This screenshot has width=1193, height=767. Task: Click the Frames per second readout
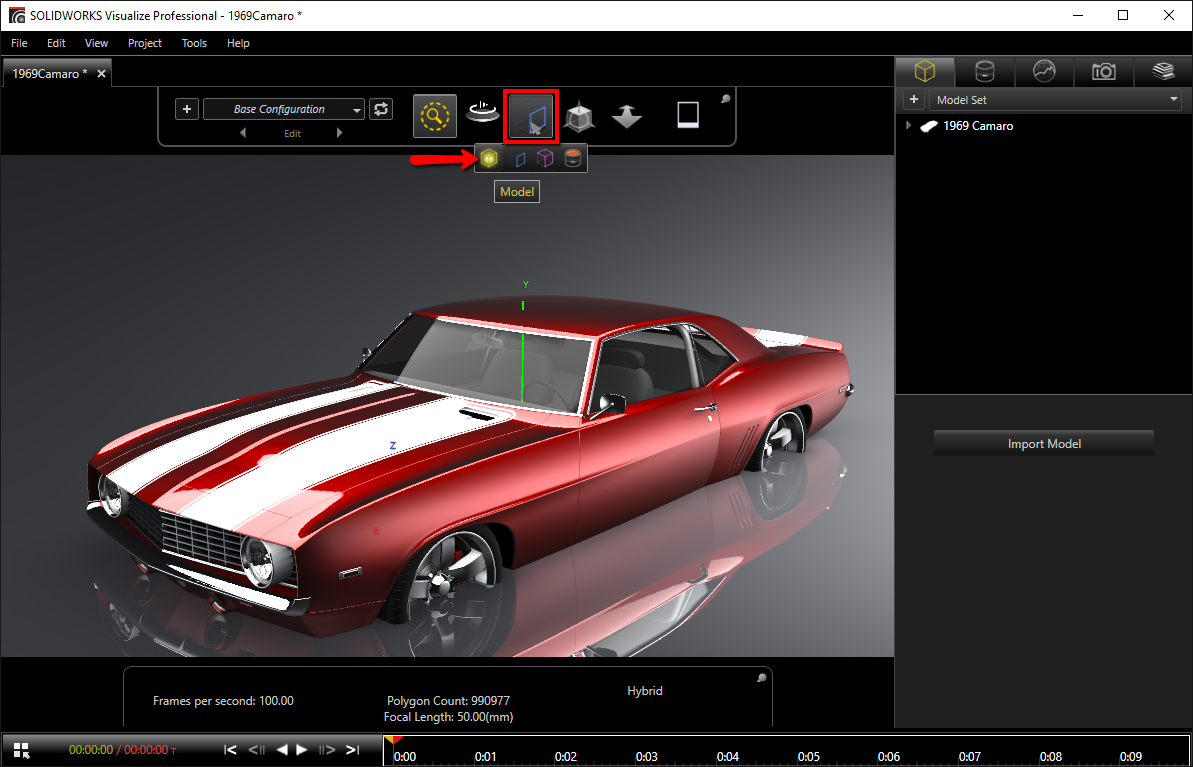223,701
